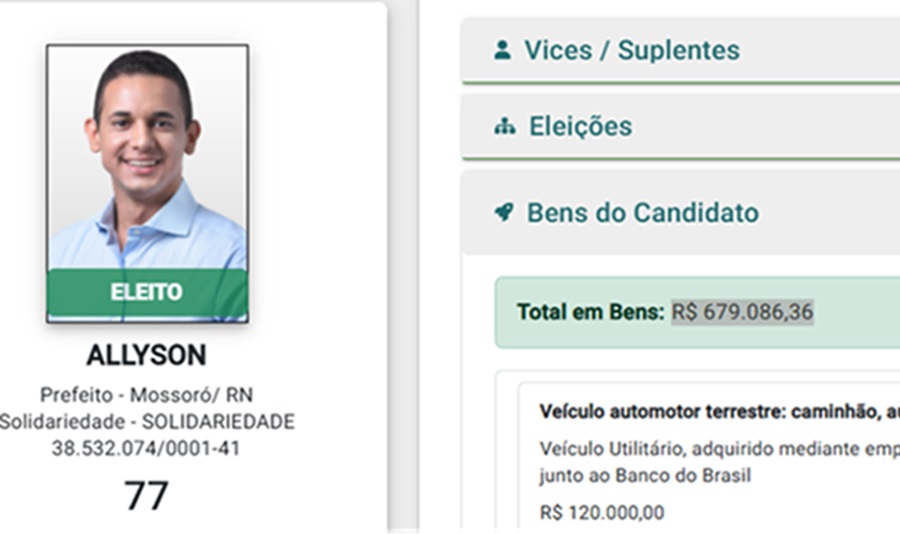This screenshot has width=900, height=534.
Task: Click the Solidariedade party name line
Action: point(147,422)
